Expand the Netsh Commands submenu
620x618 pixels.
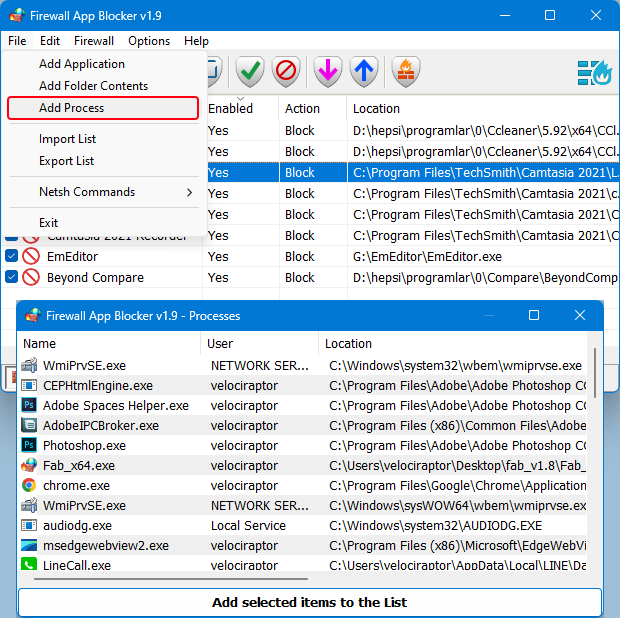pos(102,192)
